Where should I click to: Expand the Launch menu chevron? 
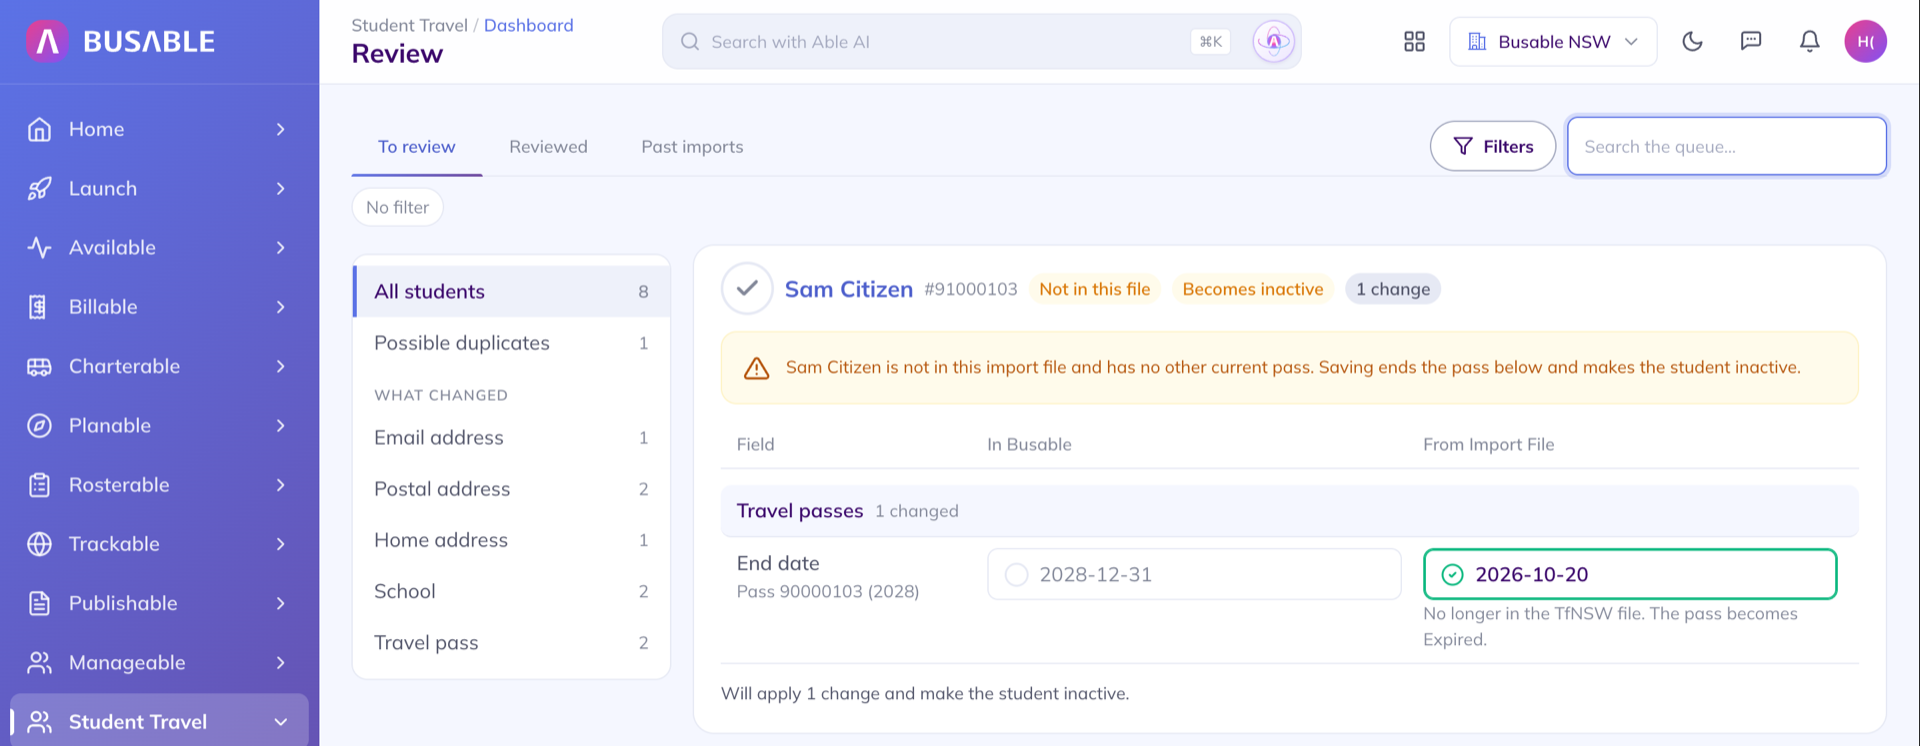(x=281, y=188)
